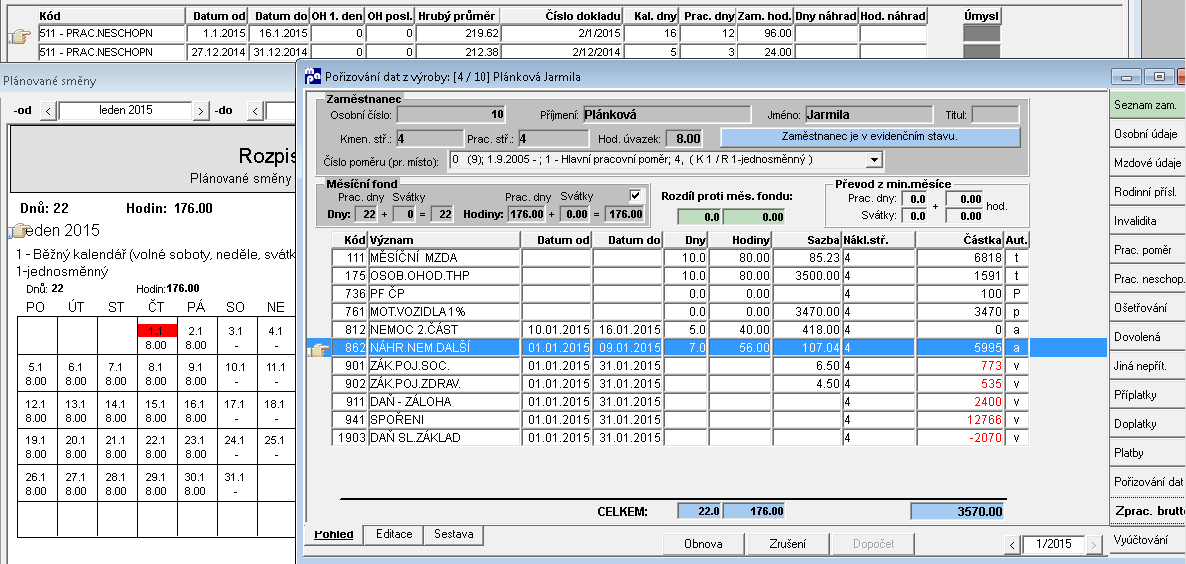Viewport: 1186px width, 564px height.
Task: Open Vyúčtování in the side menu
Action: 1147,539
